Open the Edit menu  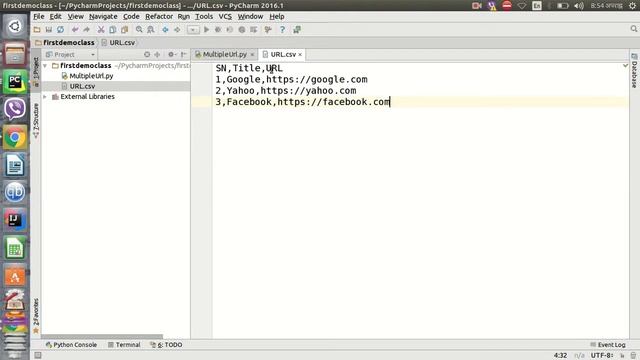(56, 16)
